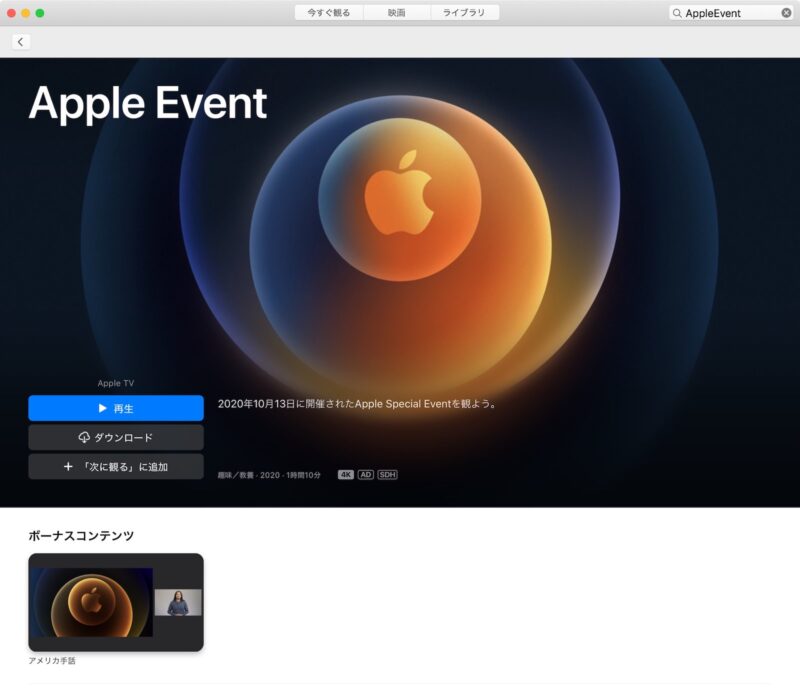Add Apple Event to 次に観る list

click(115, 467)
